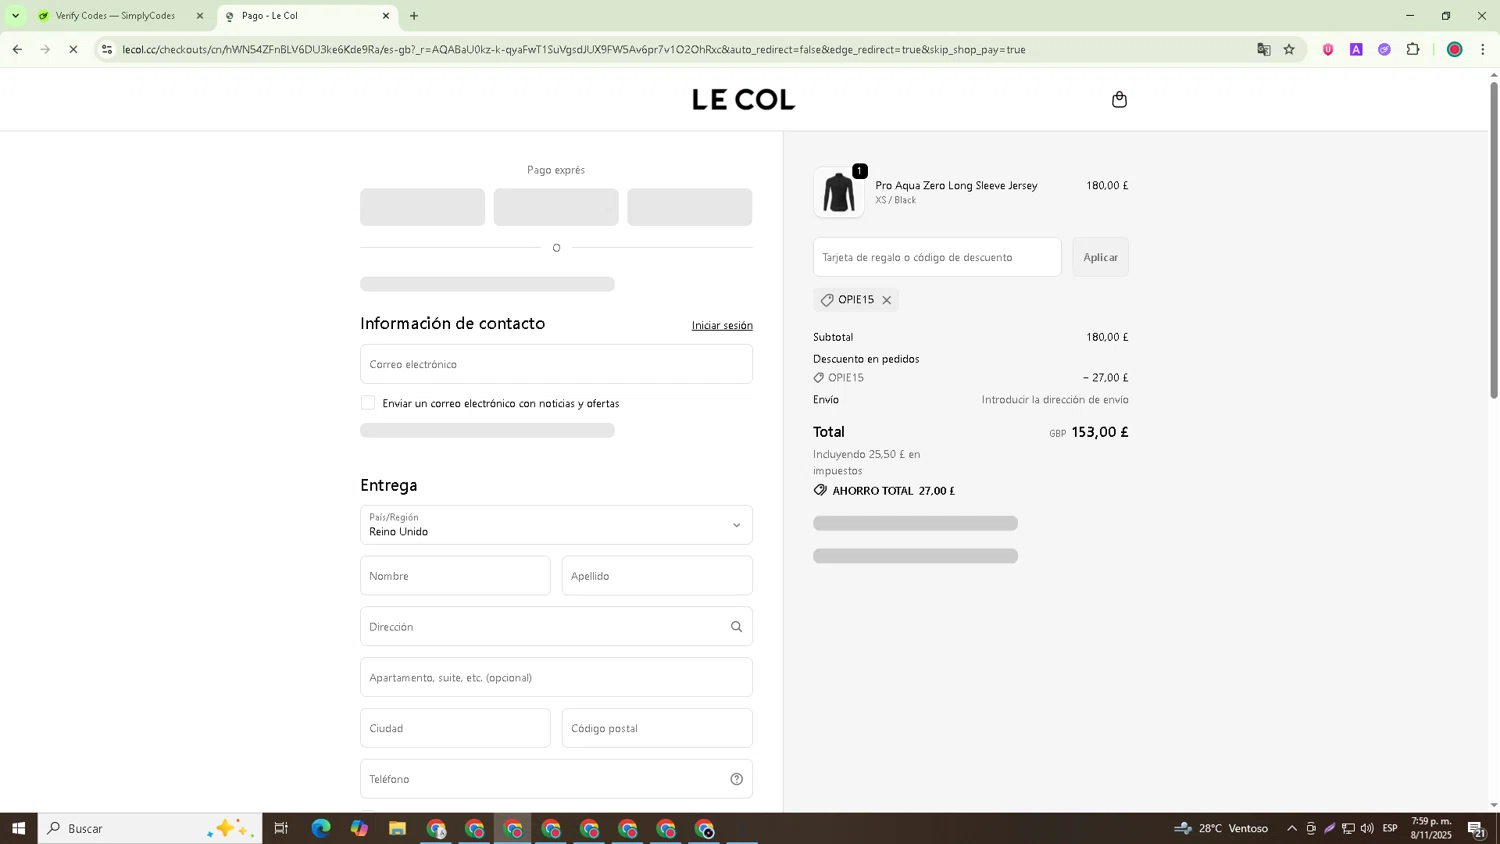The height and width of the screenshot is (844, 1500).
Task: Click the Código postal field
Action: pyautogui.click(x=657, y=728)
